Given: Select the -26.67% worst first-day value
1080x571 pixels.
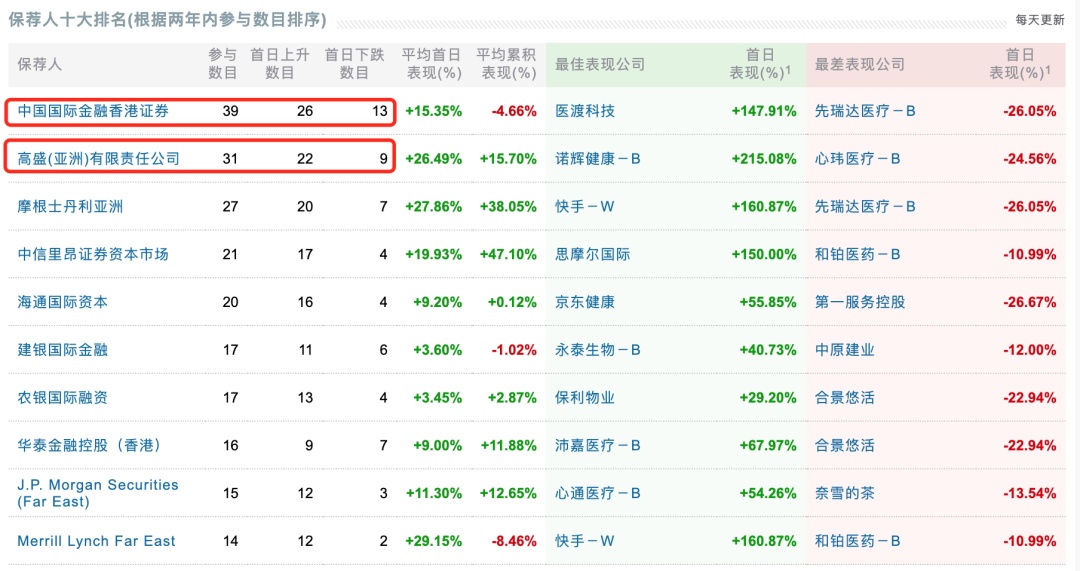Looking at the screenshot, I should click(x=1029, y=302).
